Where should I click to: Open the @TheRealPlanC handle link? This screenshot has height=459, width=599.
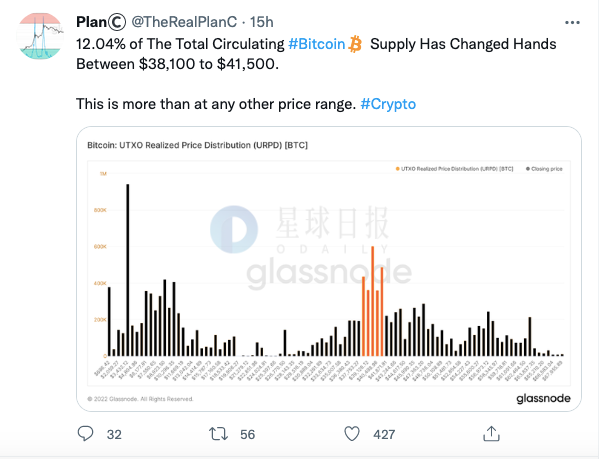coord(184,22)
